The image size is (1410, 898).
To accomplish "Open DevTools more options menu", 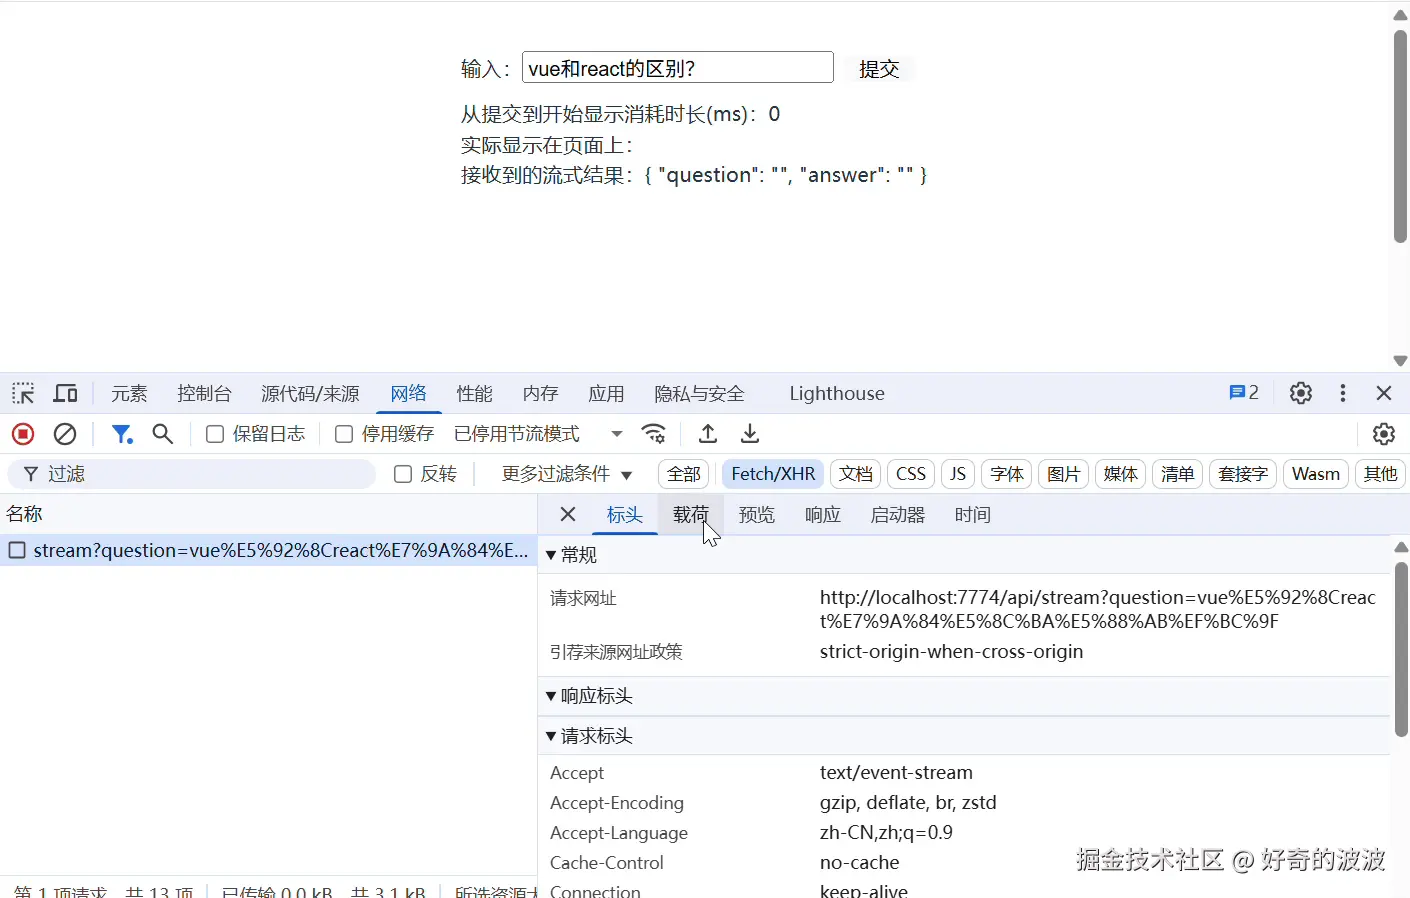I will (x=1343, y=393).
